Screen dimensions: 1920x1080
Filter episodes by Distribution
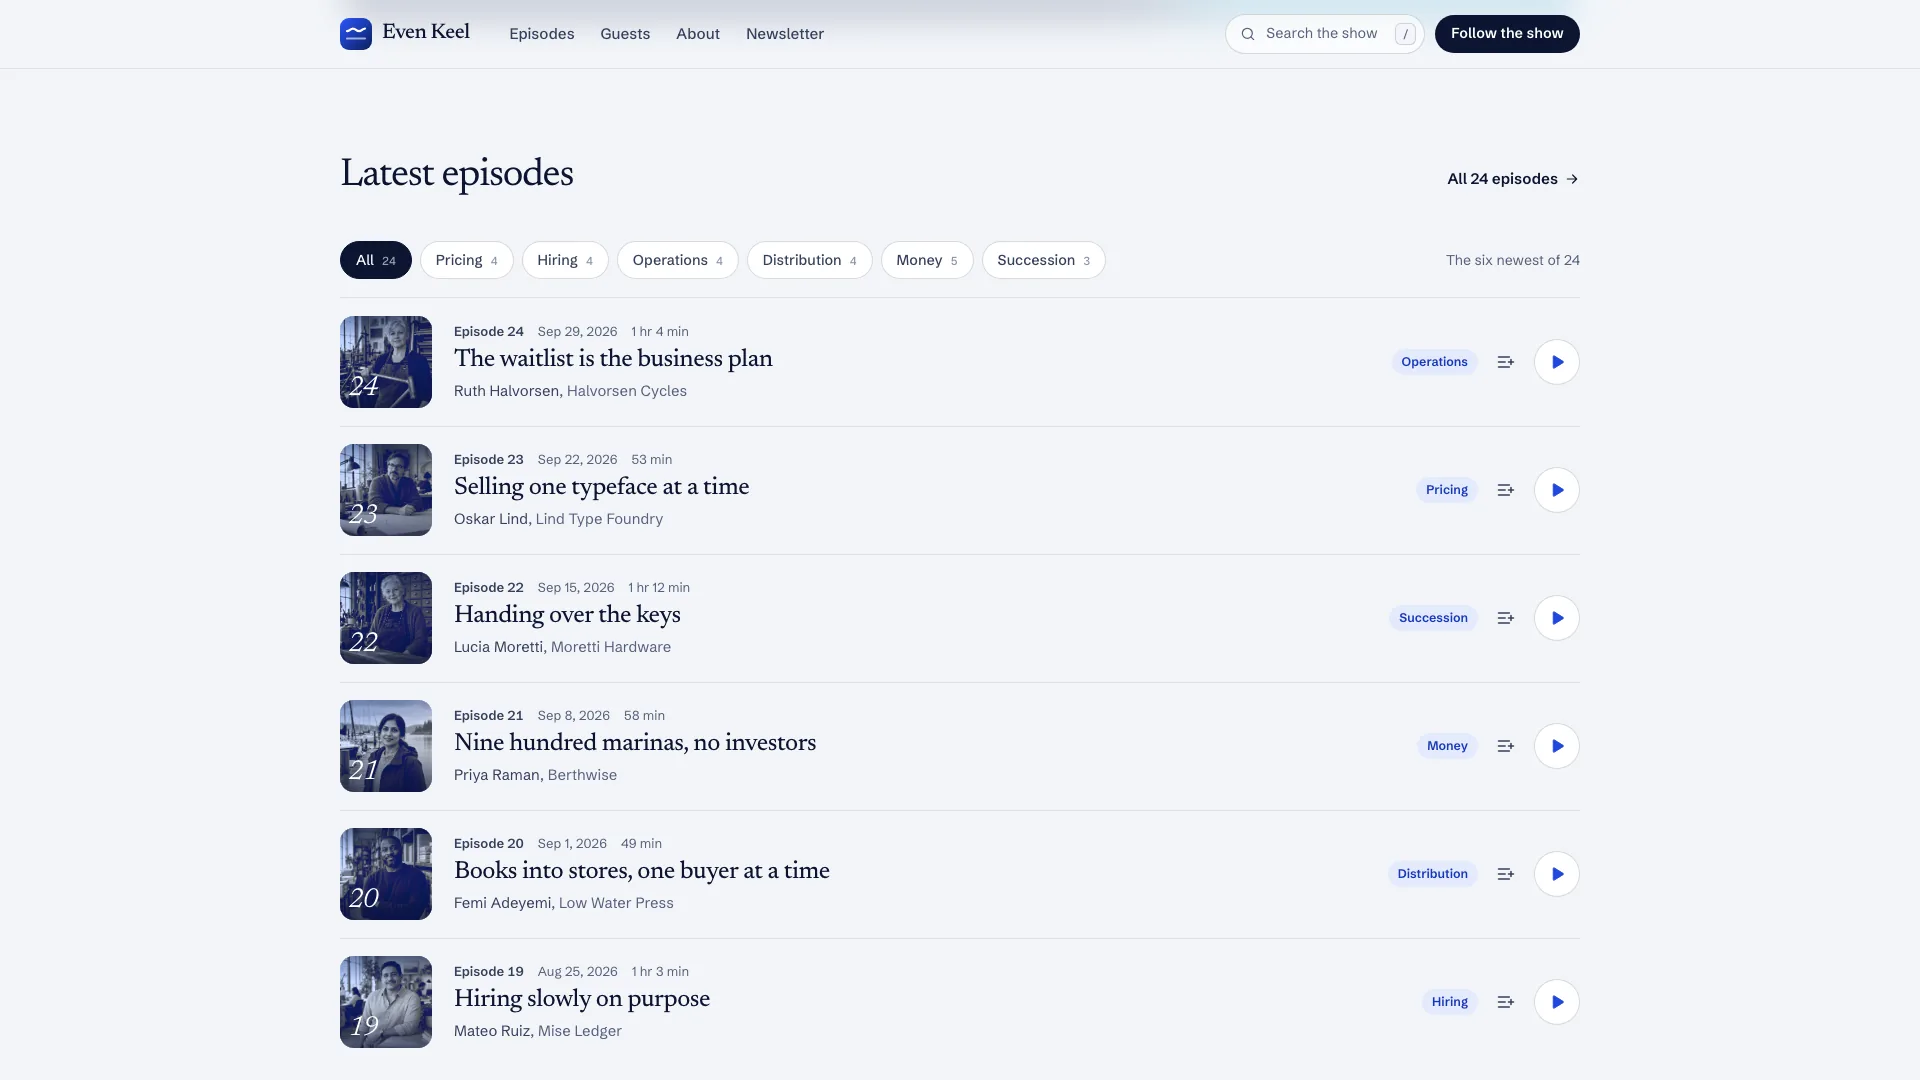pyautogui.click(x=810, y=260)
